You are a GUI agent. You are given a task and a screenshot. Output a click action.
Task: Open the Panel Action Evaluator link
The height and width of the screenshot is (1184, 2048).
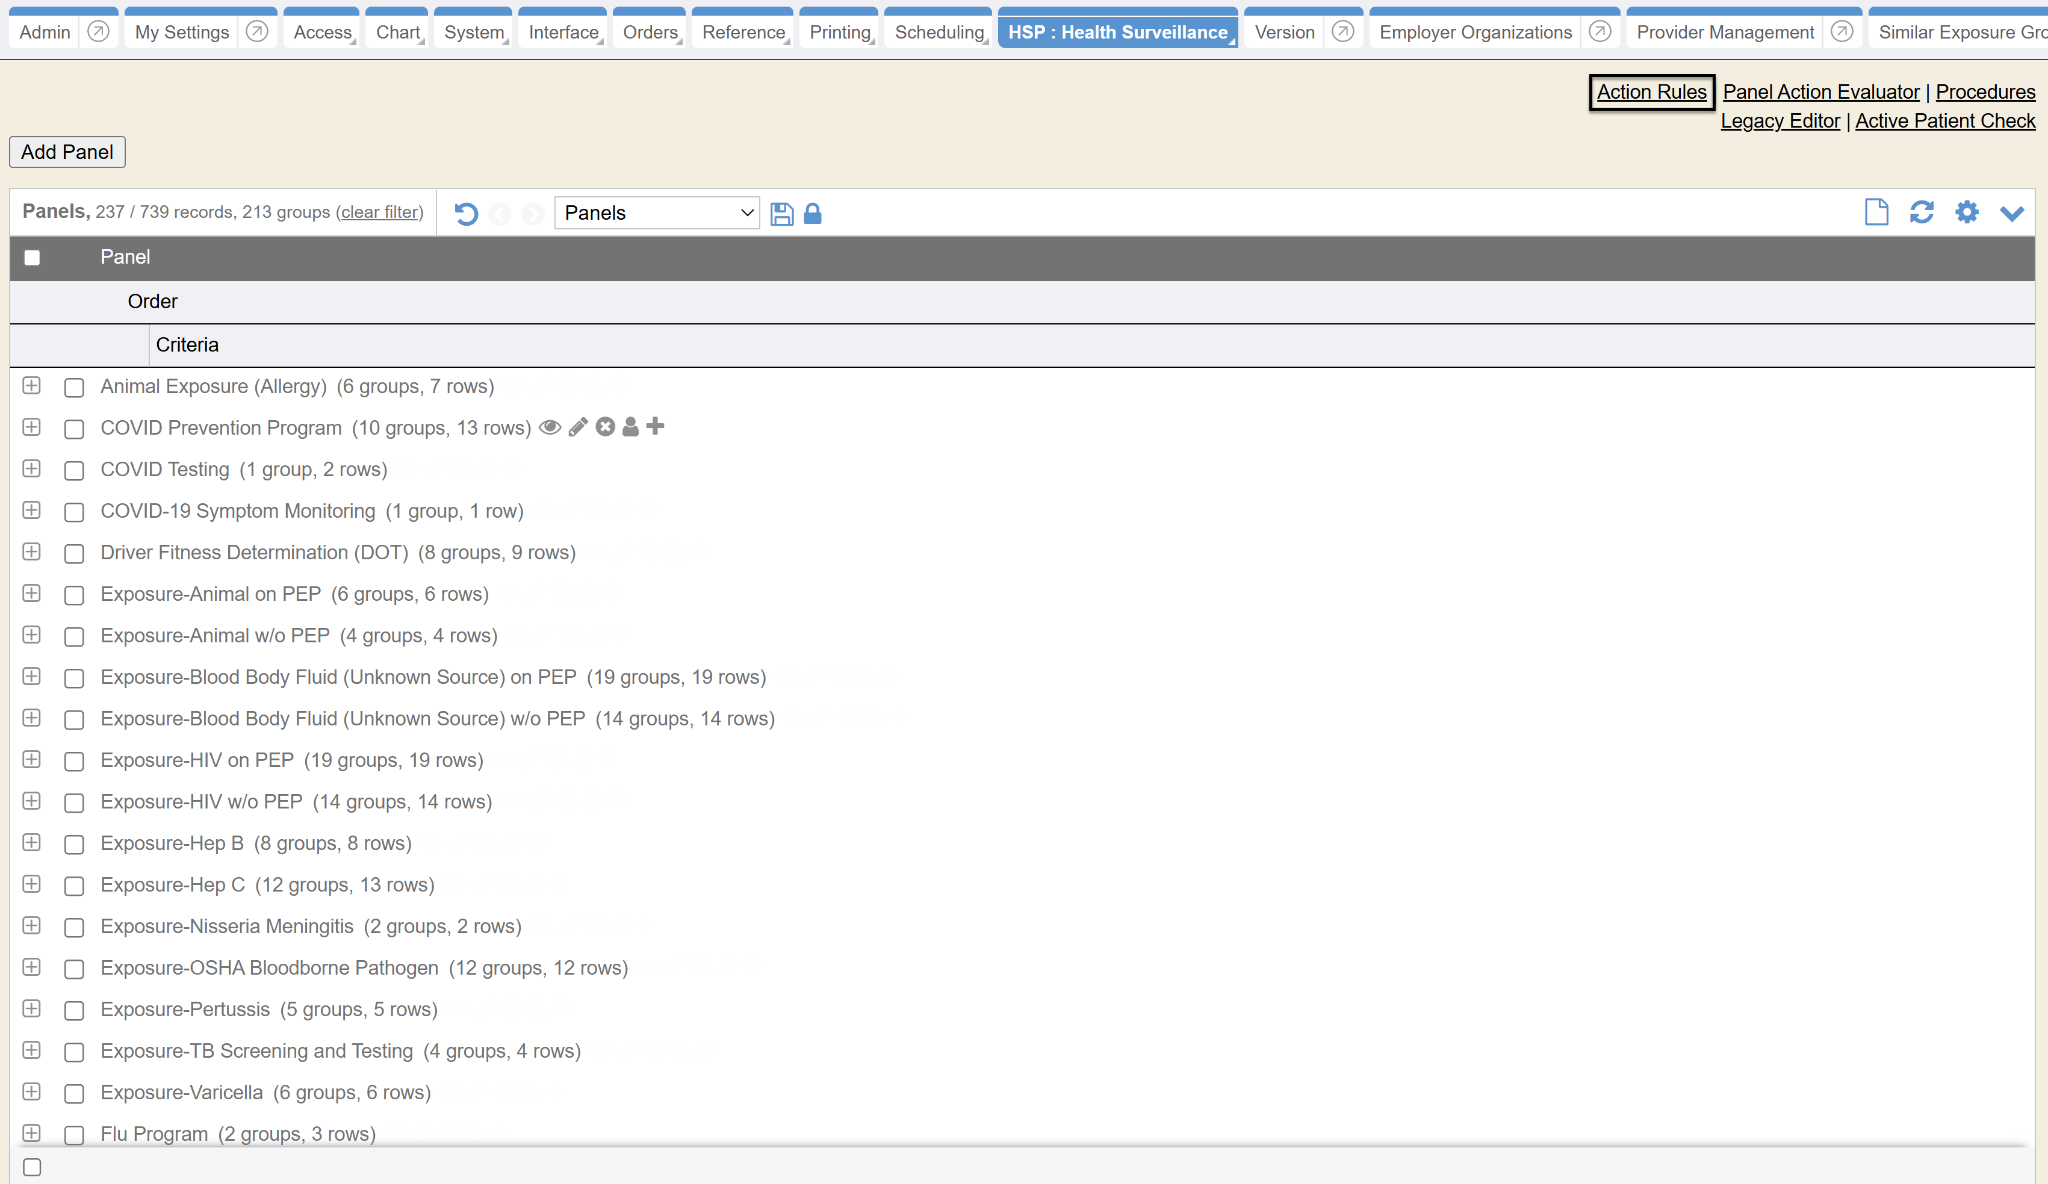[x=1821, y=92]
